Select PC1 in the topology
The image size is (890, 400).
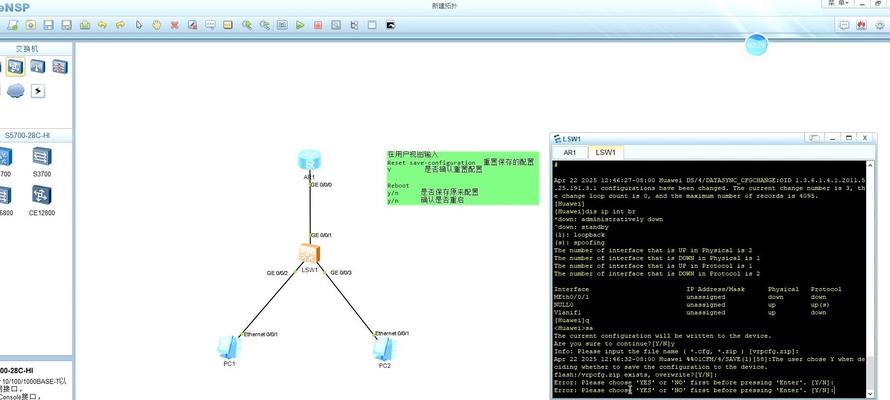229,346
